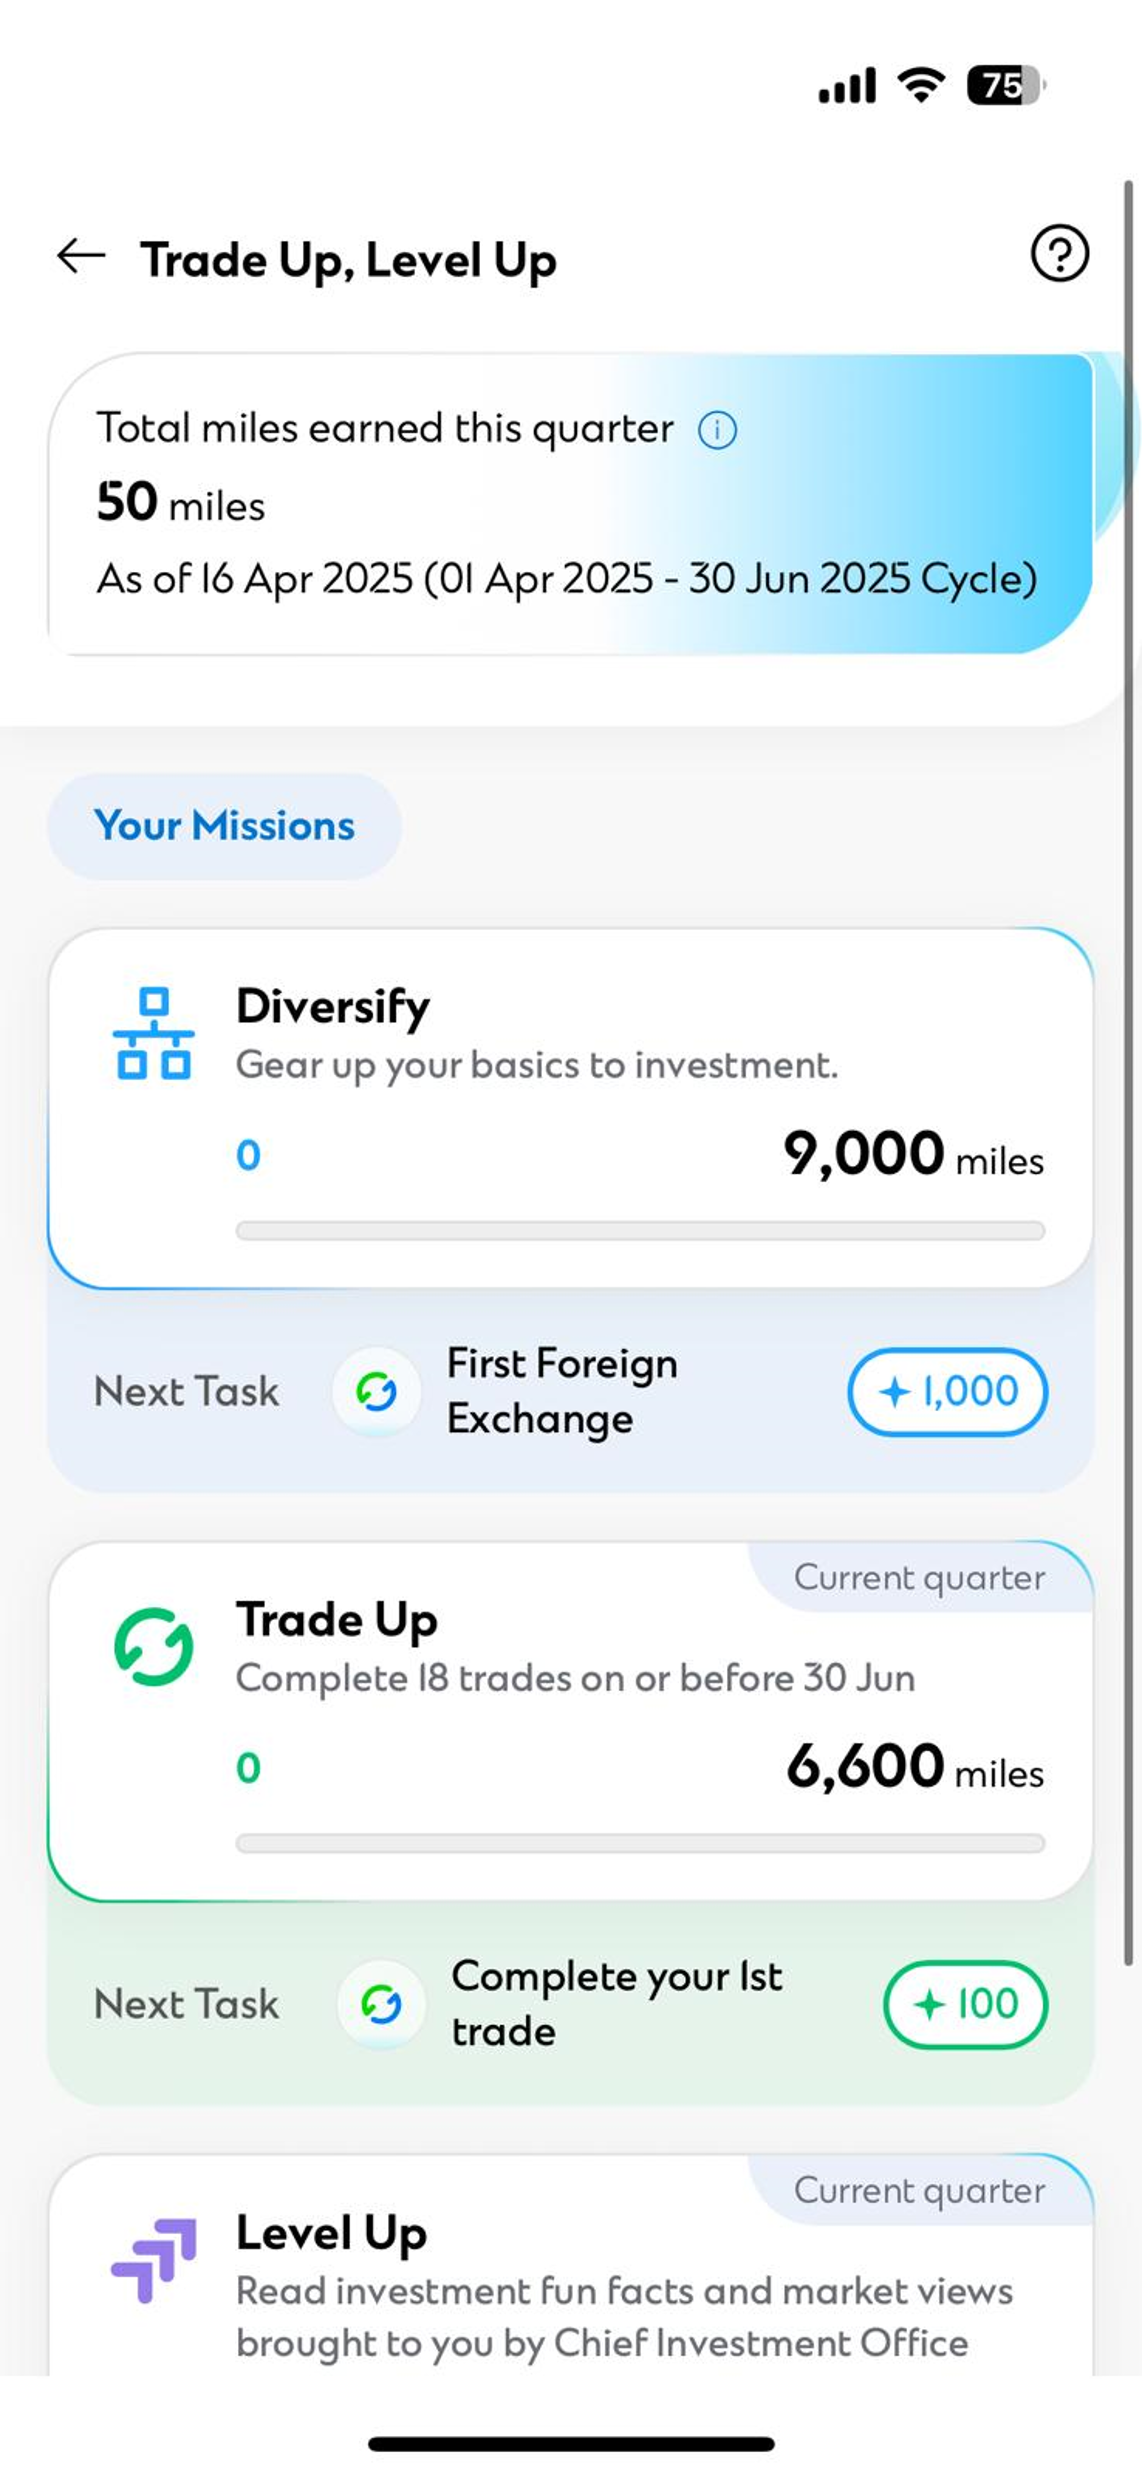This screenshot has height=2475, width=1142.
Task: Open the help question mark icon
Action: pyautogui.click(x=1059, y=254)
